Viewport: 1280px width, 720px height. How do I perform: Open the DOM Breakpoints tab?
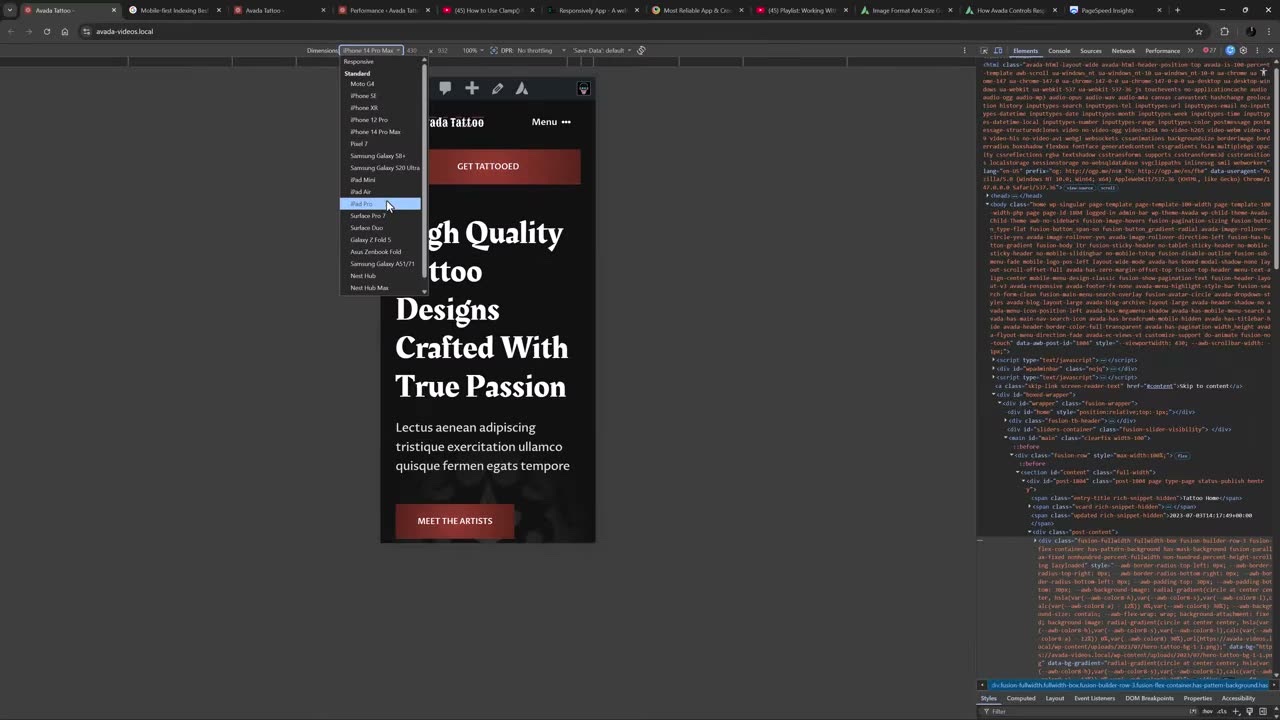[1149, 698]
